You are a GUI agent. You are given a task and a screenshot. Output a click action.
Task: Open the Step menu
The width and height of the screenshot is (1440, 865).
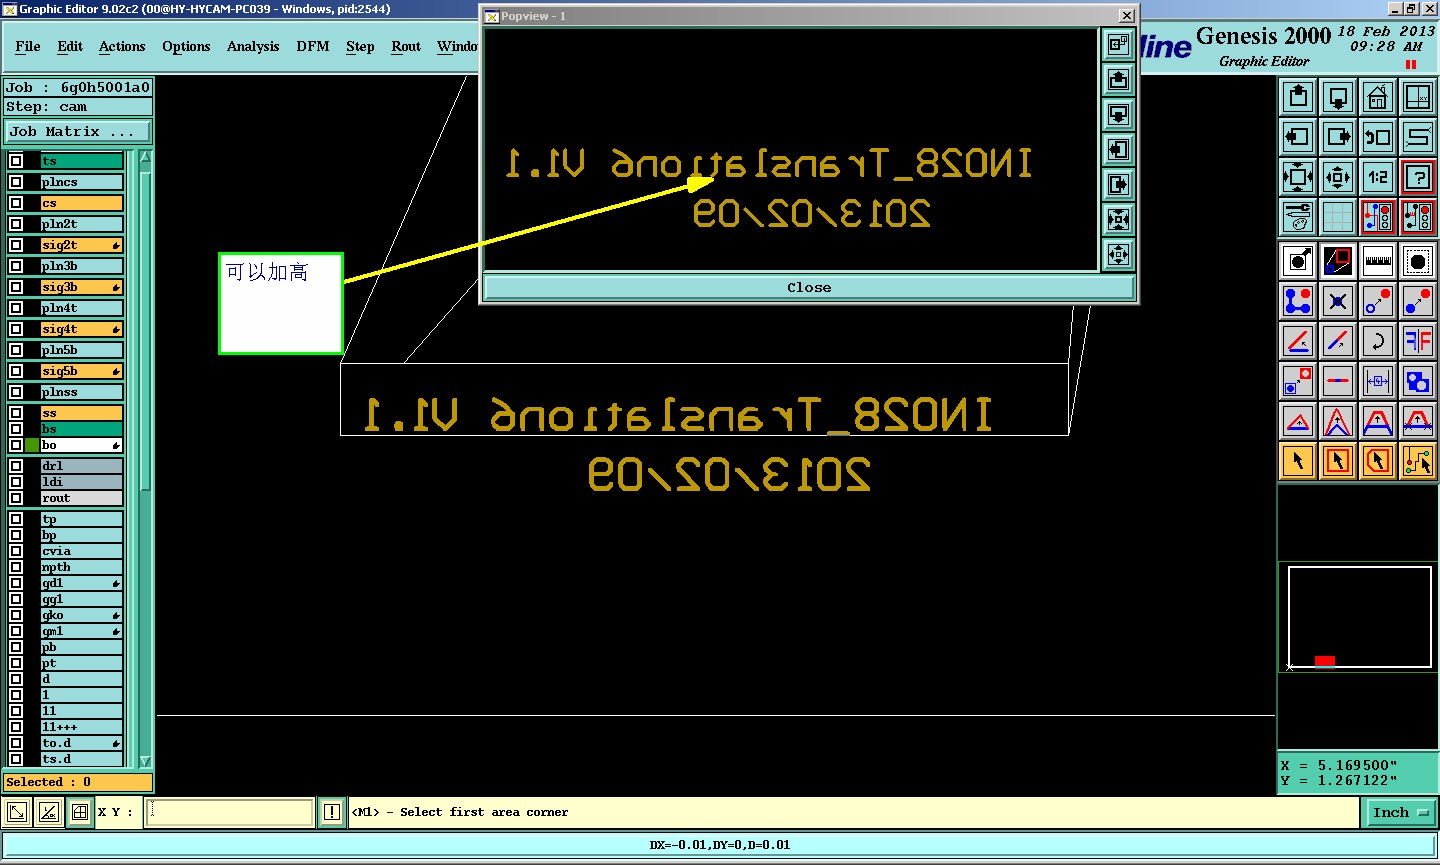(x=360, y=46)
